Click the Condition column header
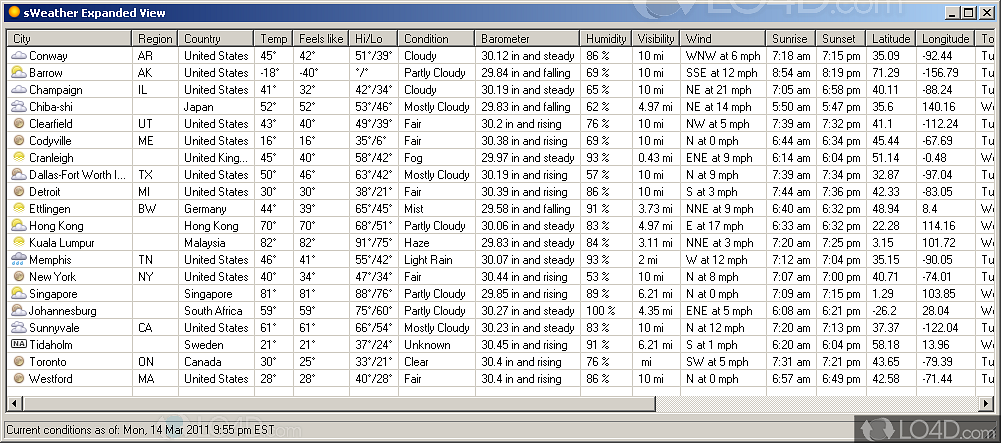 click(x=437, y=38)
